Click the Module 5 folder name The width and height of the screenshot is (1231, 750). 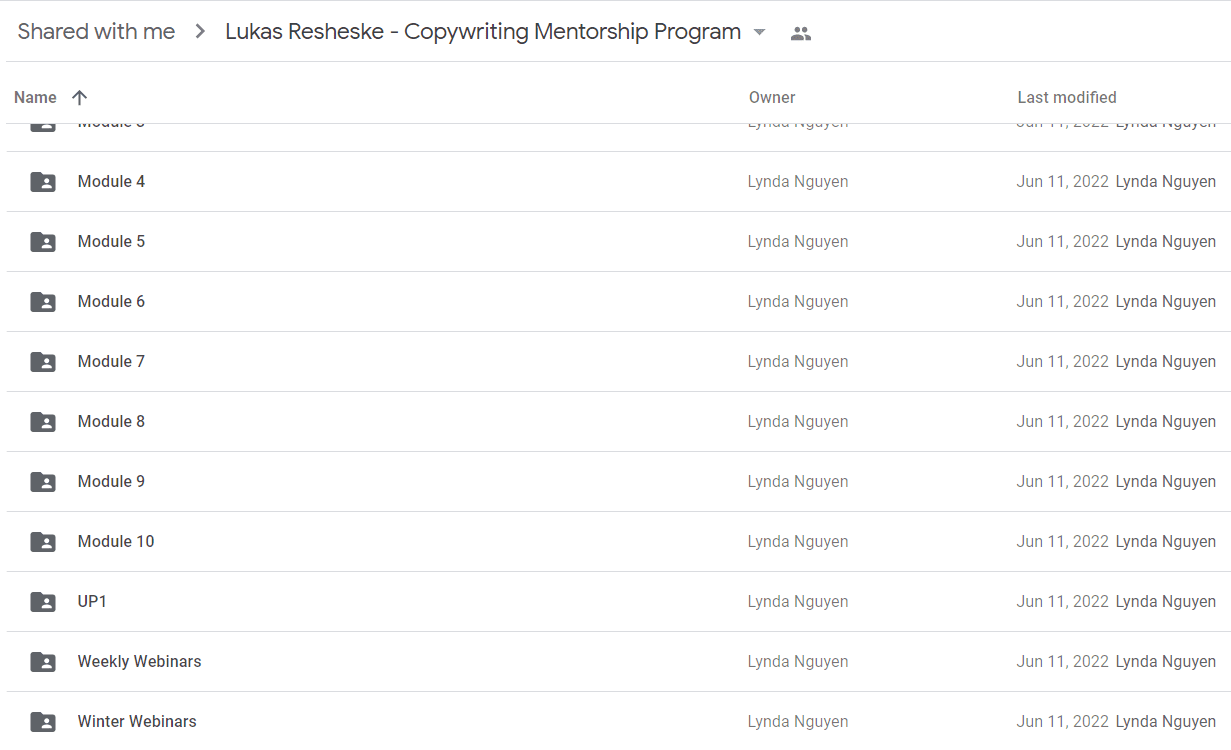pyautogui.click(x=111, y=241)
